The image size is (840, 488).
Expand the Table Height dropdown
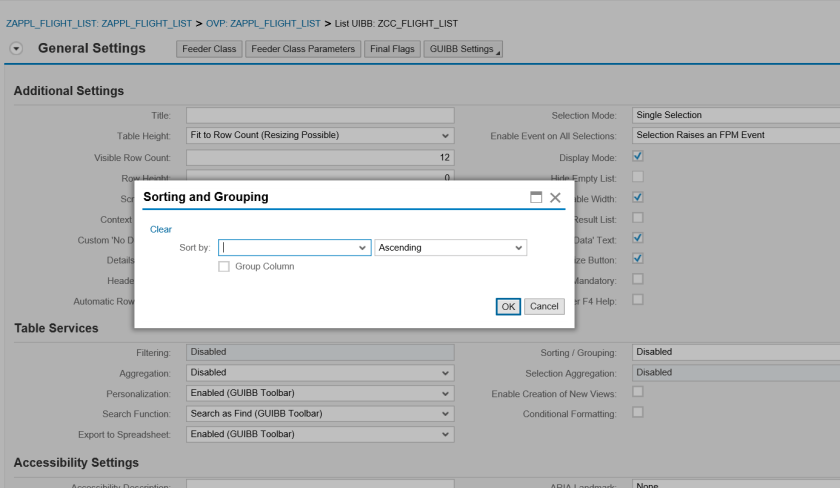click(x=445, y=135)
